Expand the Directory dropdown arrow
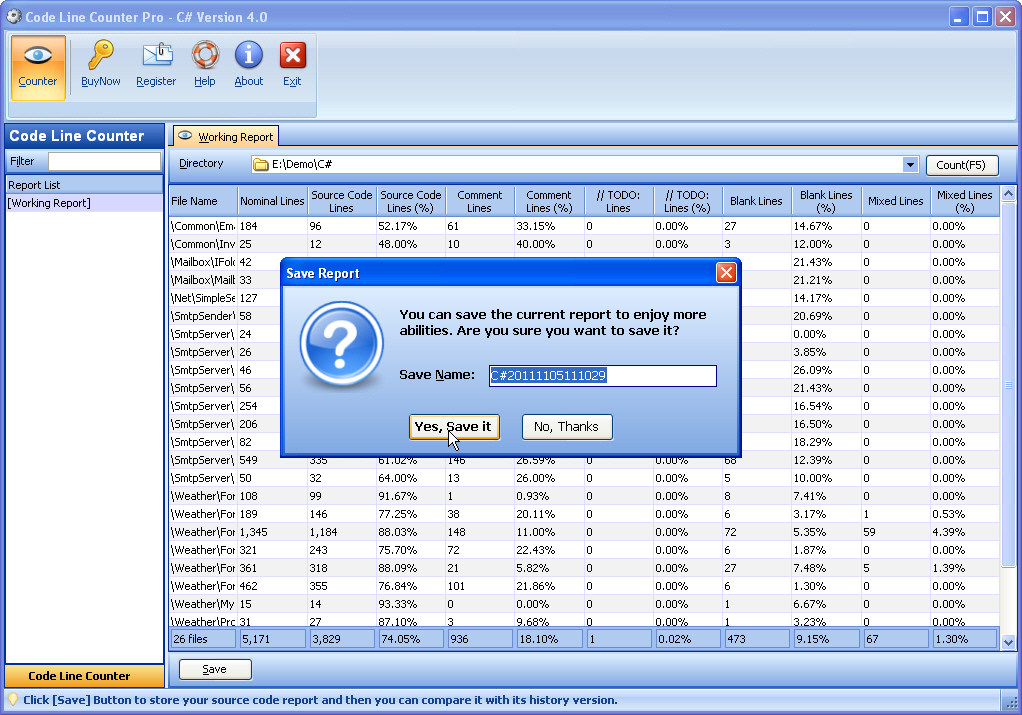This screenshot has height=715, width=1022. click(x=911, y=165)
